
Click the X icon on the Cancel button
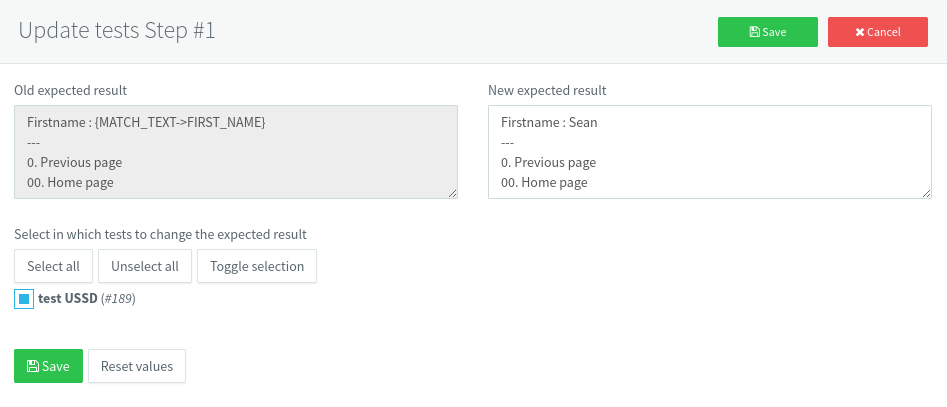[x=860, y=32]
